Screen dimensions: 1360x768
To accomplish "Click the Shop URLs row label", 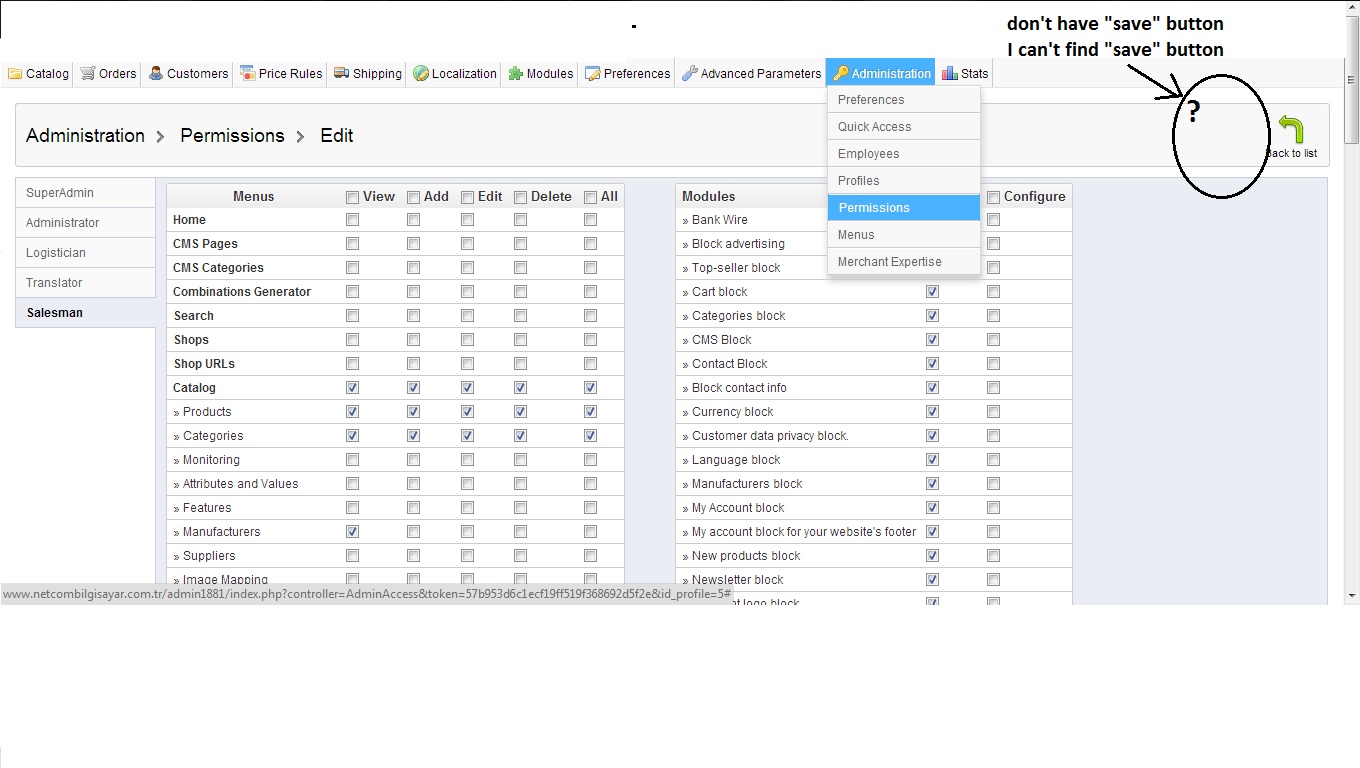I will pyautogui.click(x=204, y=364).
